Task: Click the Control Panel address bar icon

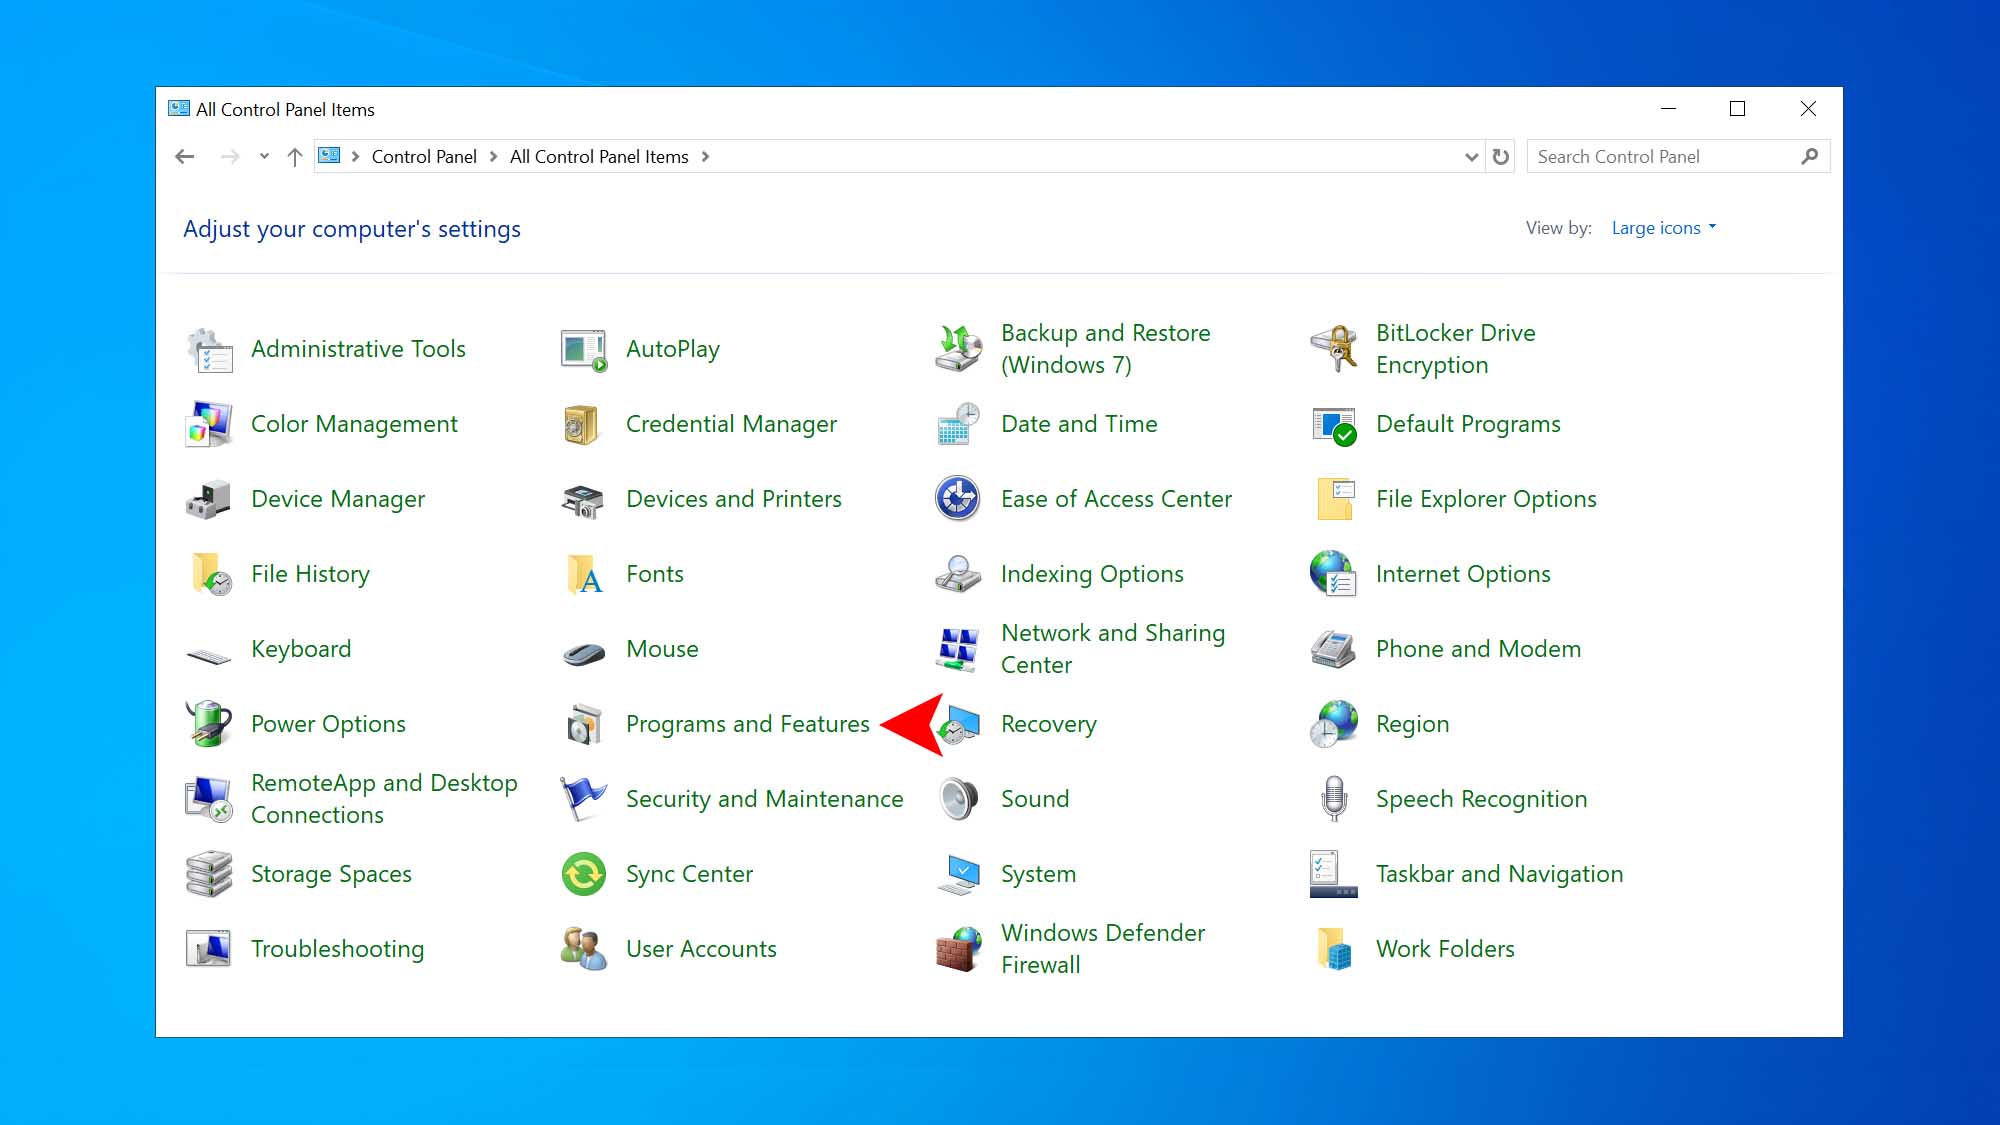Action: click(329, 156)
